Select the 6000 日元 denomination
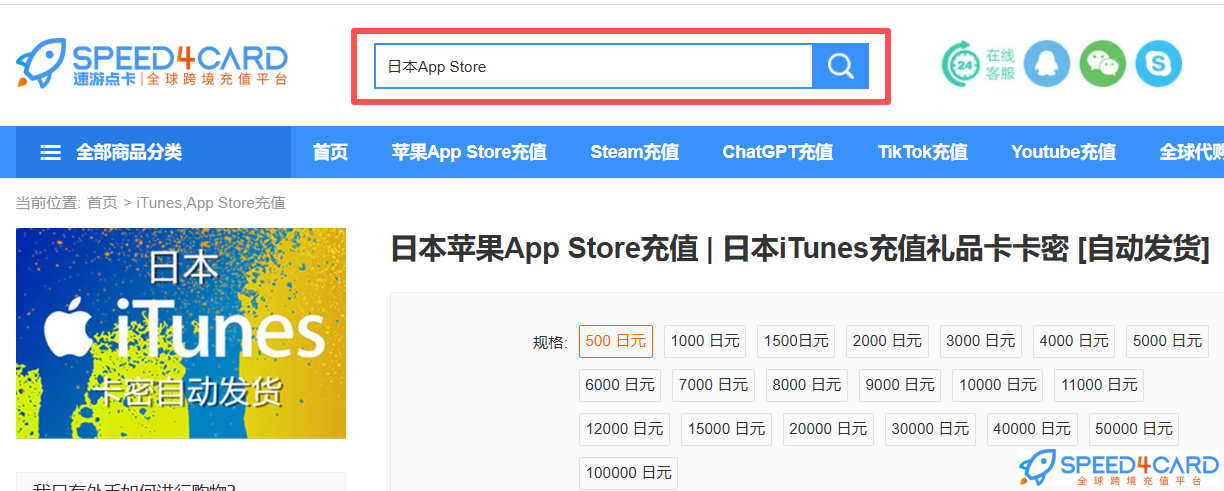 click(620, 385)
